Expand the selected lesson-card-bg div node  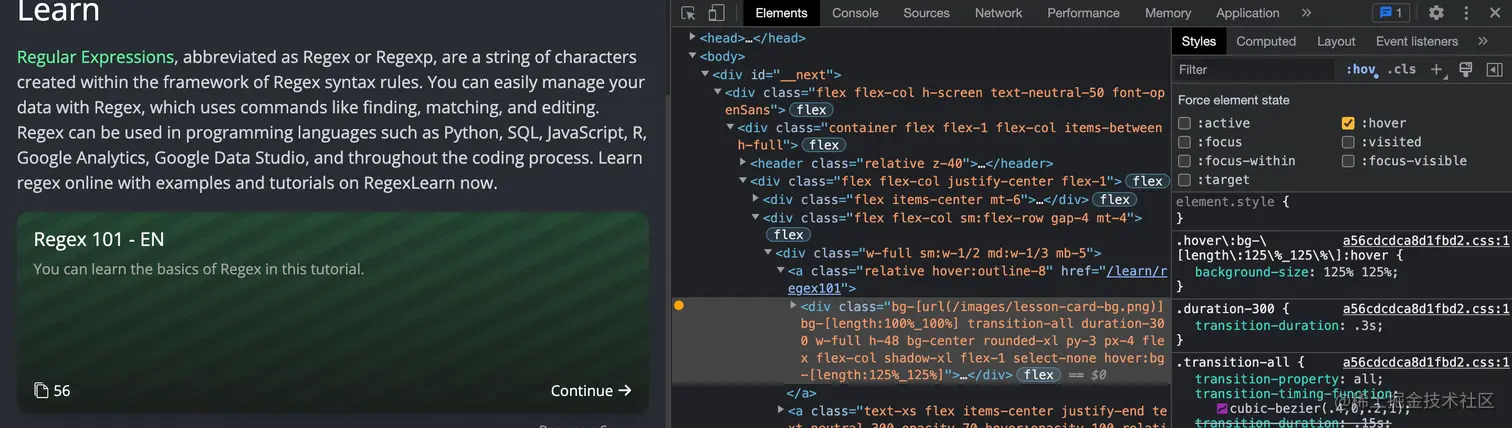pyautogui.click(x=794, y=305)
